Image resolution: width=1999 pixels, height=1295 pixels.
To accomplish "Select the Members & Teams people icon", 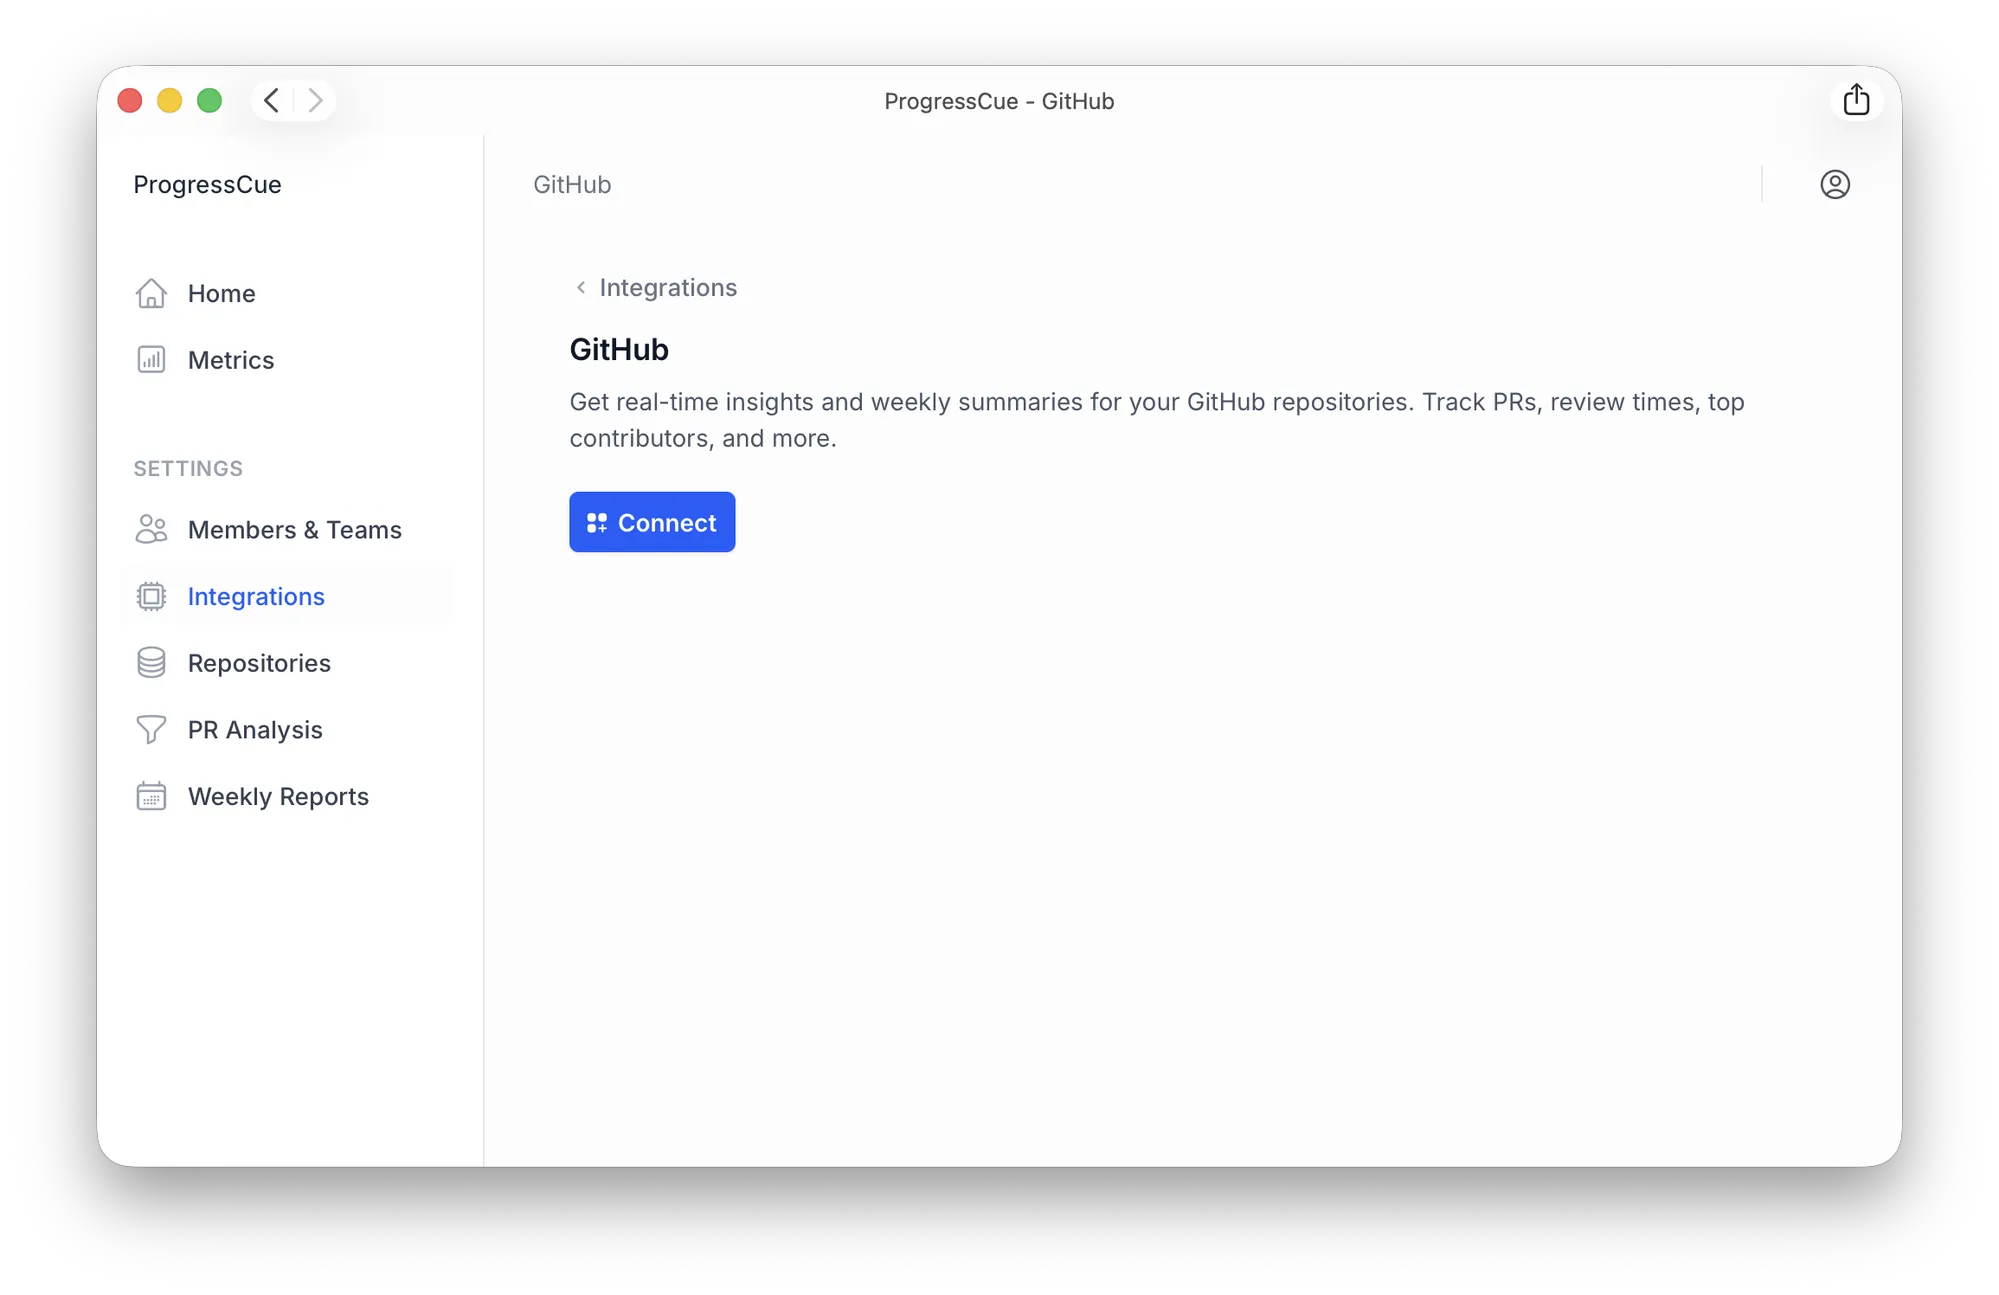I will coord(151,529).
